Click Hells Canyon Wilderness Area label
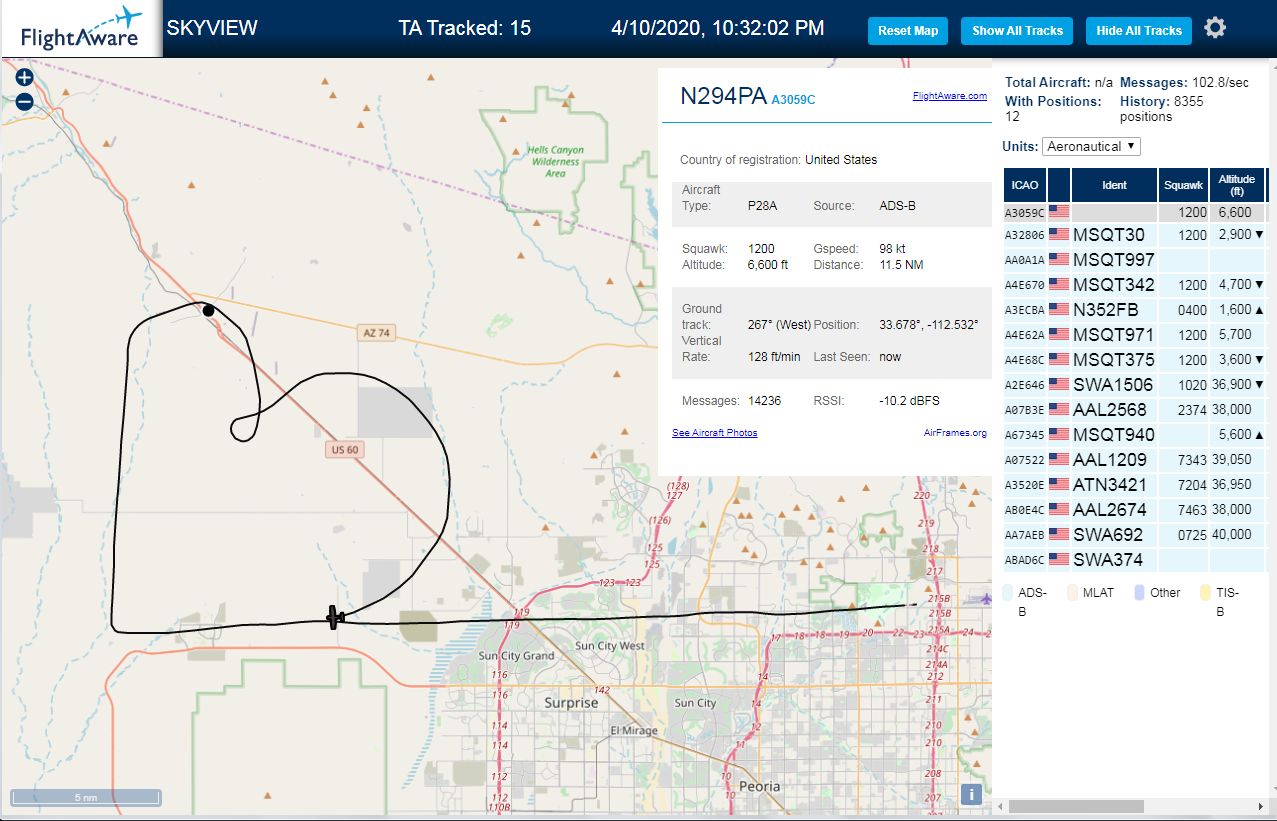The height and width of the screenshot is (821, 1277). tap(555, 161)
